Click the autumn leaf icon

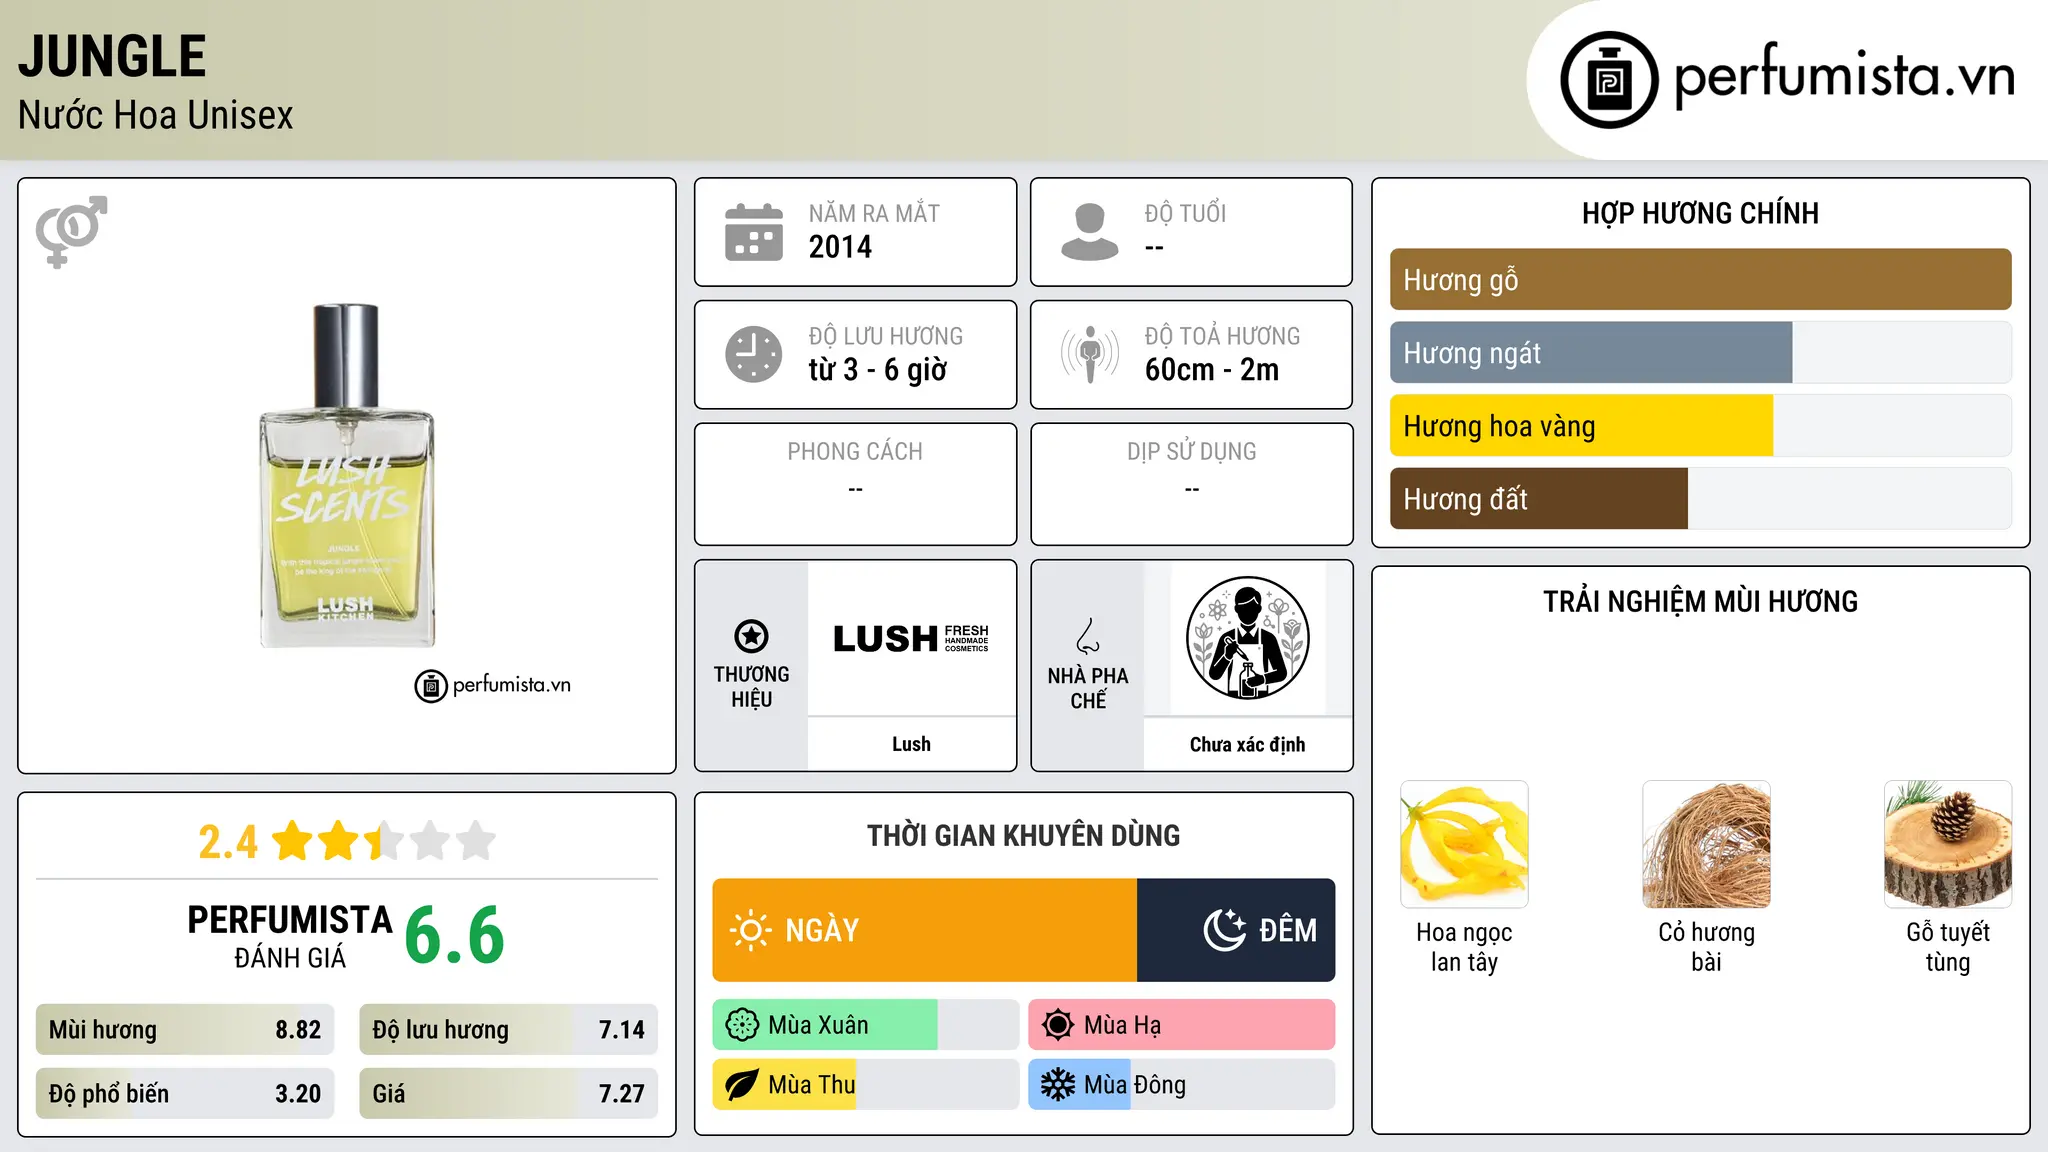(x=742, y=1085)
